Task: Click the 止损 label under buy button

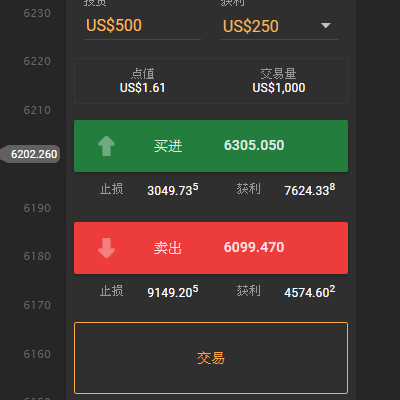Action: (112, 189)
